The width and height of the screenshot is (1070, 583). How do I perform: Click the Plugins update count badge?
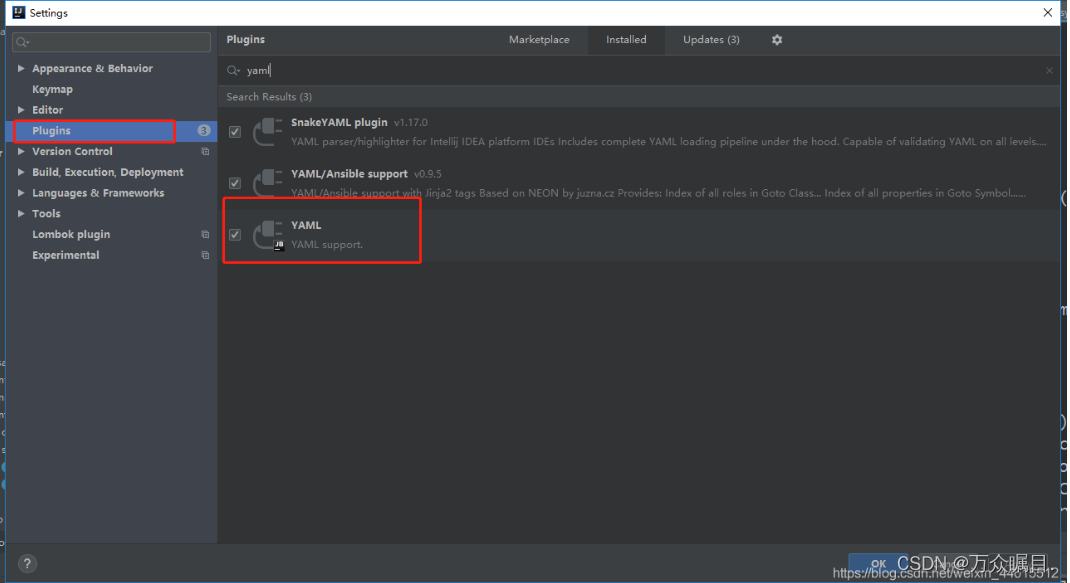(x=203, y=130)
